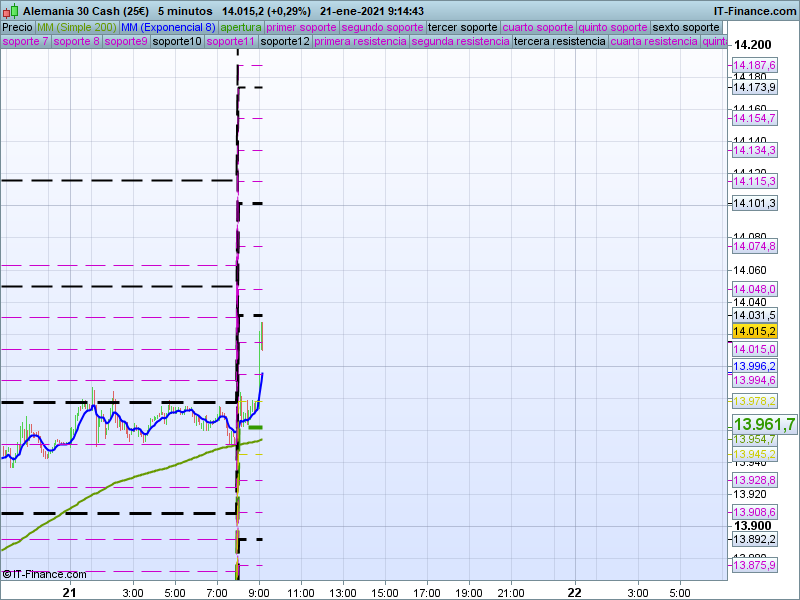The height and width of the screenshot is (600, 800).
Task: Click the date marker 22 on the time axis
Action: [x=574, y=592]
